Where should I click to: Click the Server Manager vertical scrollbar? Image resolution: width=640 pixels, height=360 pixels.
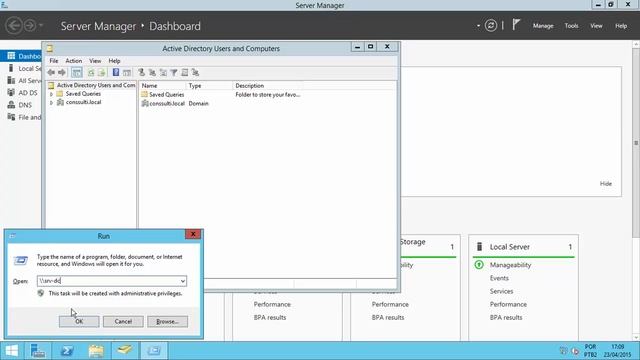coord(636,143)
